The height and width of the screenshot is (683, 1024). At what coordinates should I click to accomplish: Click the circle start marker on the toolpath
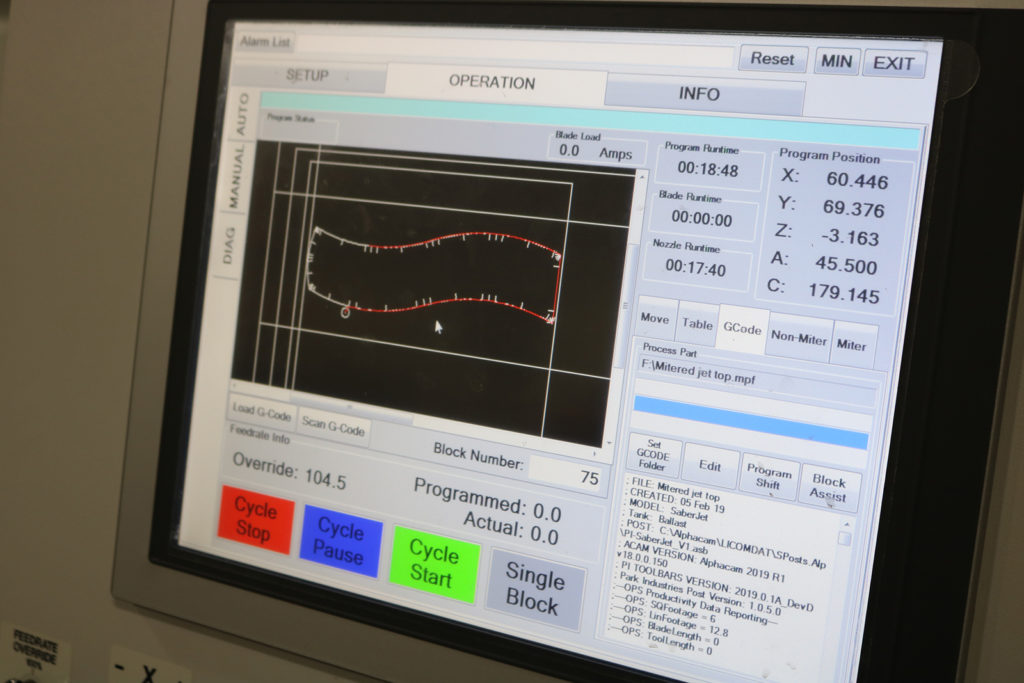click(x=345, y=313)
